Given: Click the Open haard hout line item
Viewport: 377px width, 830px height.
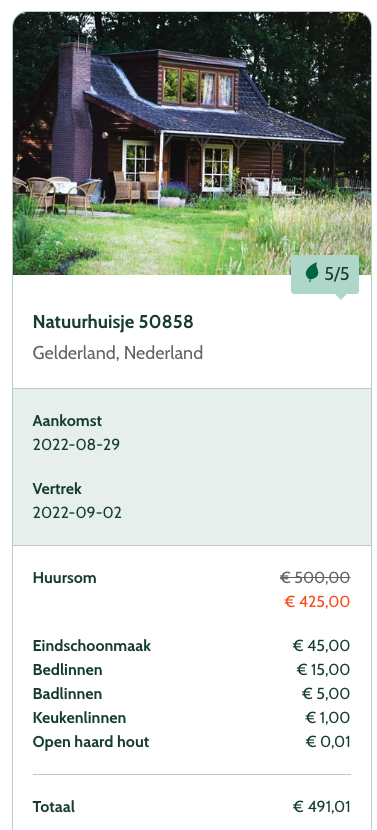Looking at the screenshot, I should tap(192, 742).
